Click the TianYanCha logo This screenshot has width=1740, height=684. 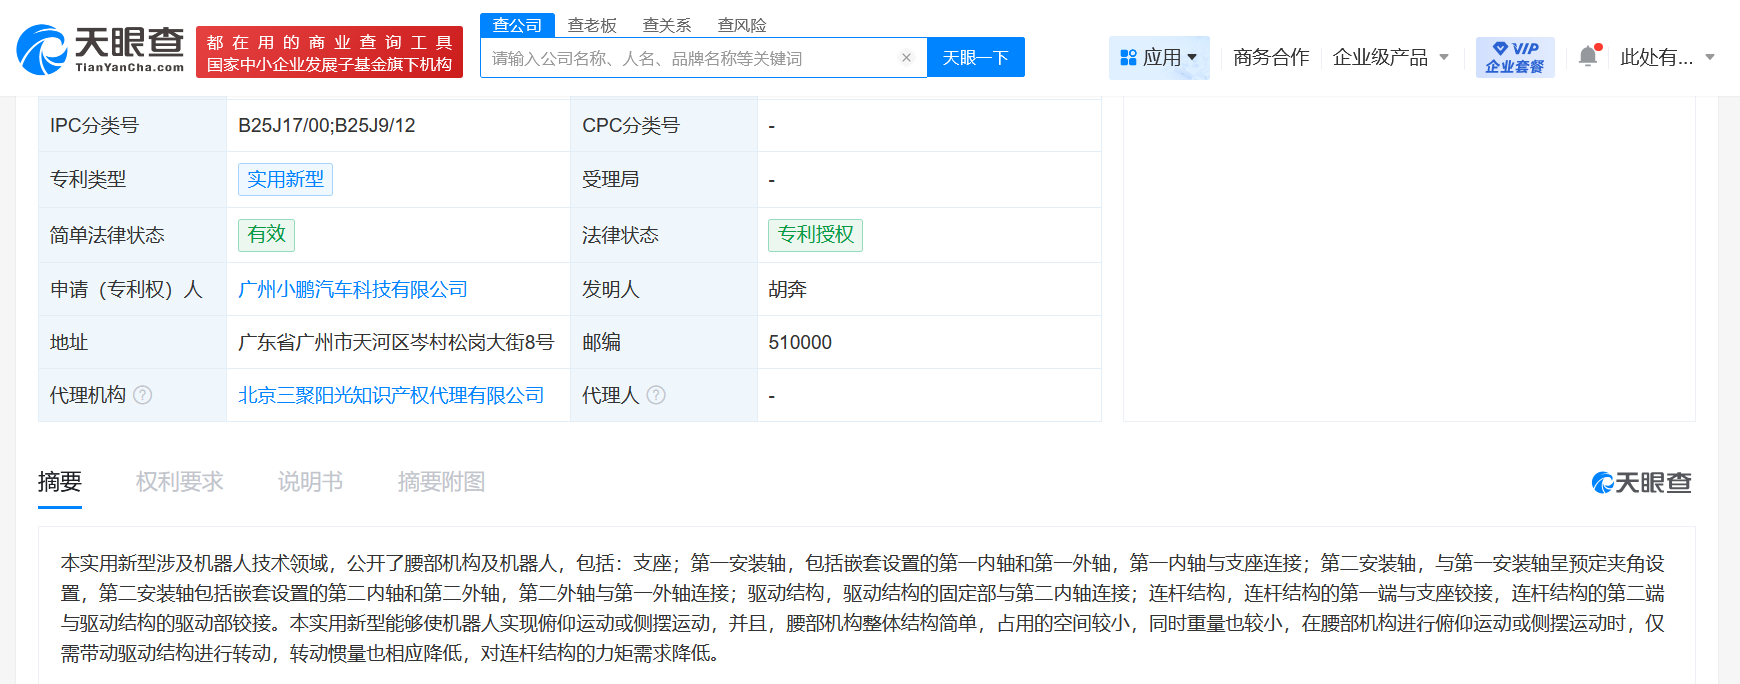(x=100, y=50)
